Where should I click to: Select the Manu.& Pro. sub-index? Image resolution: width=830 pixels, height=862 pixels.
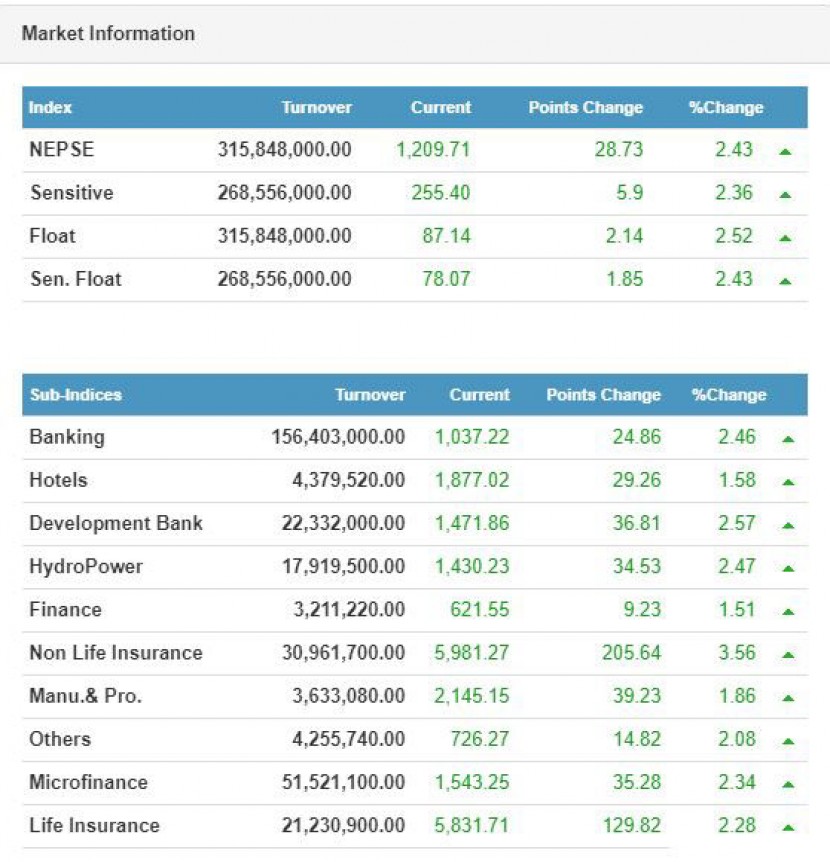(85, 696)
